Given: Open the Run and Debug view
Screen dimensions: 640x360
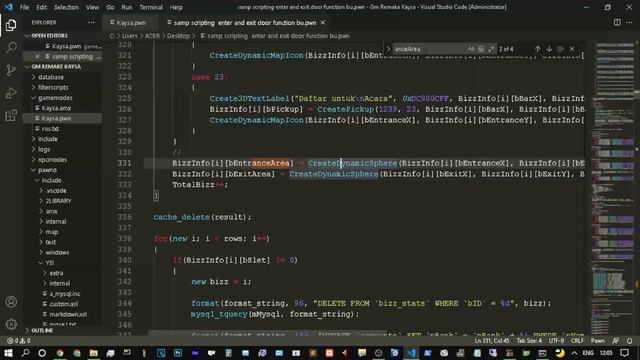Looking at the screenshot, I should tap(11, 93).
